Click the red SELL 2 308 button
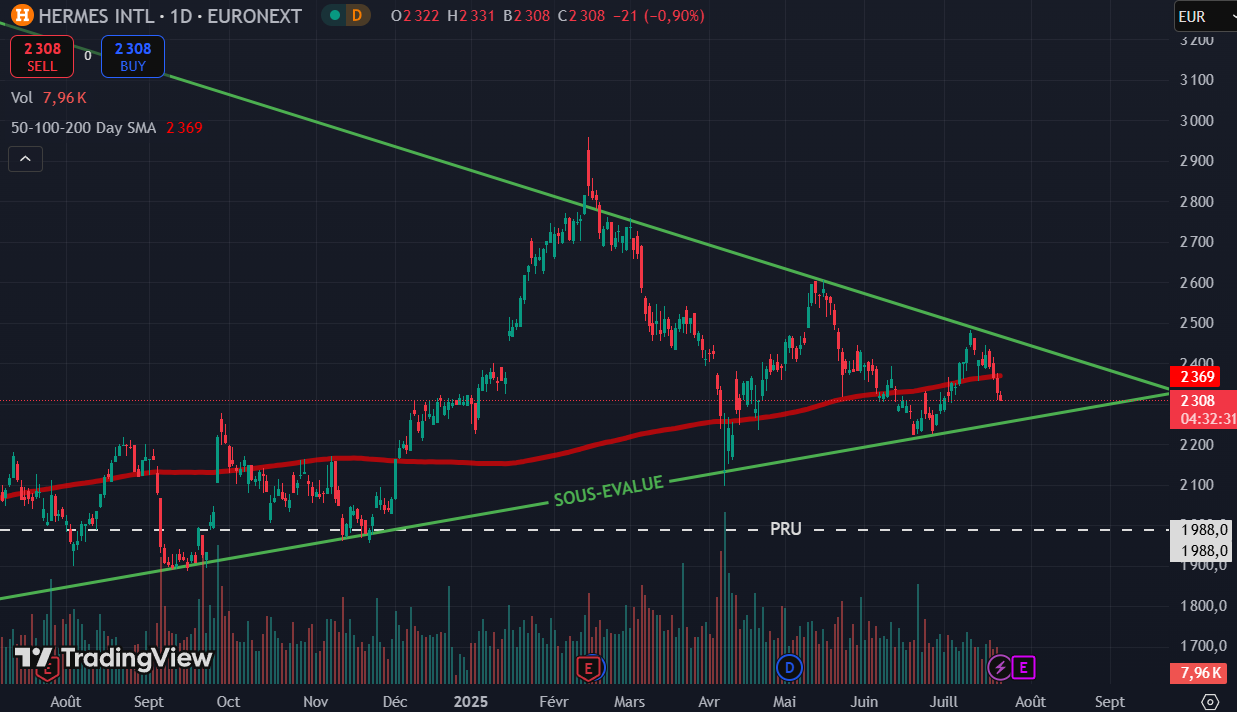Screen dimensions: 1237x712 [42, 57]
